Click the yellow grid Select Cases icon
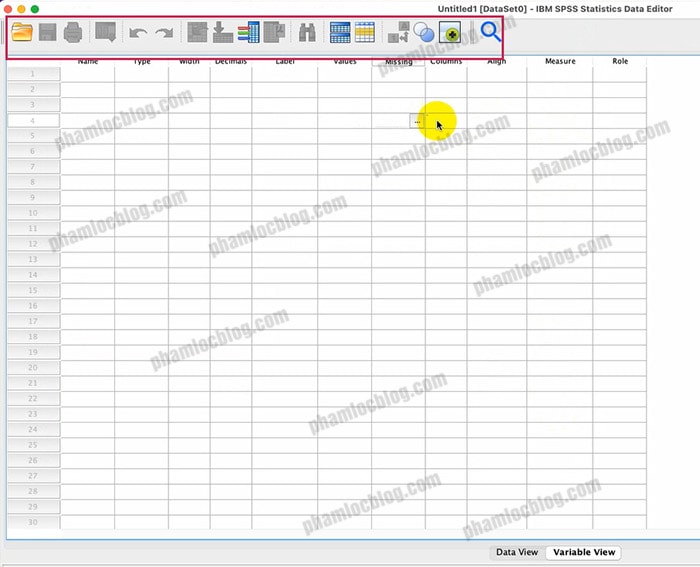The height and width of the screenshot is (567, 700). tap(365, 32)
